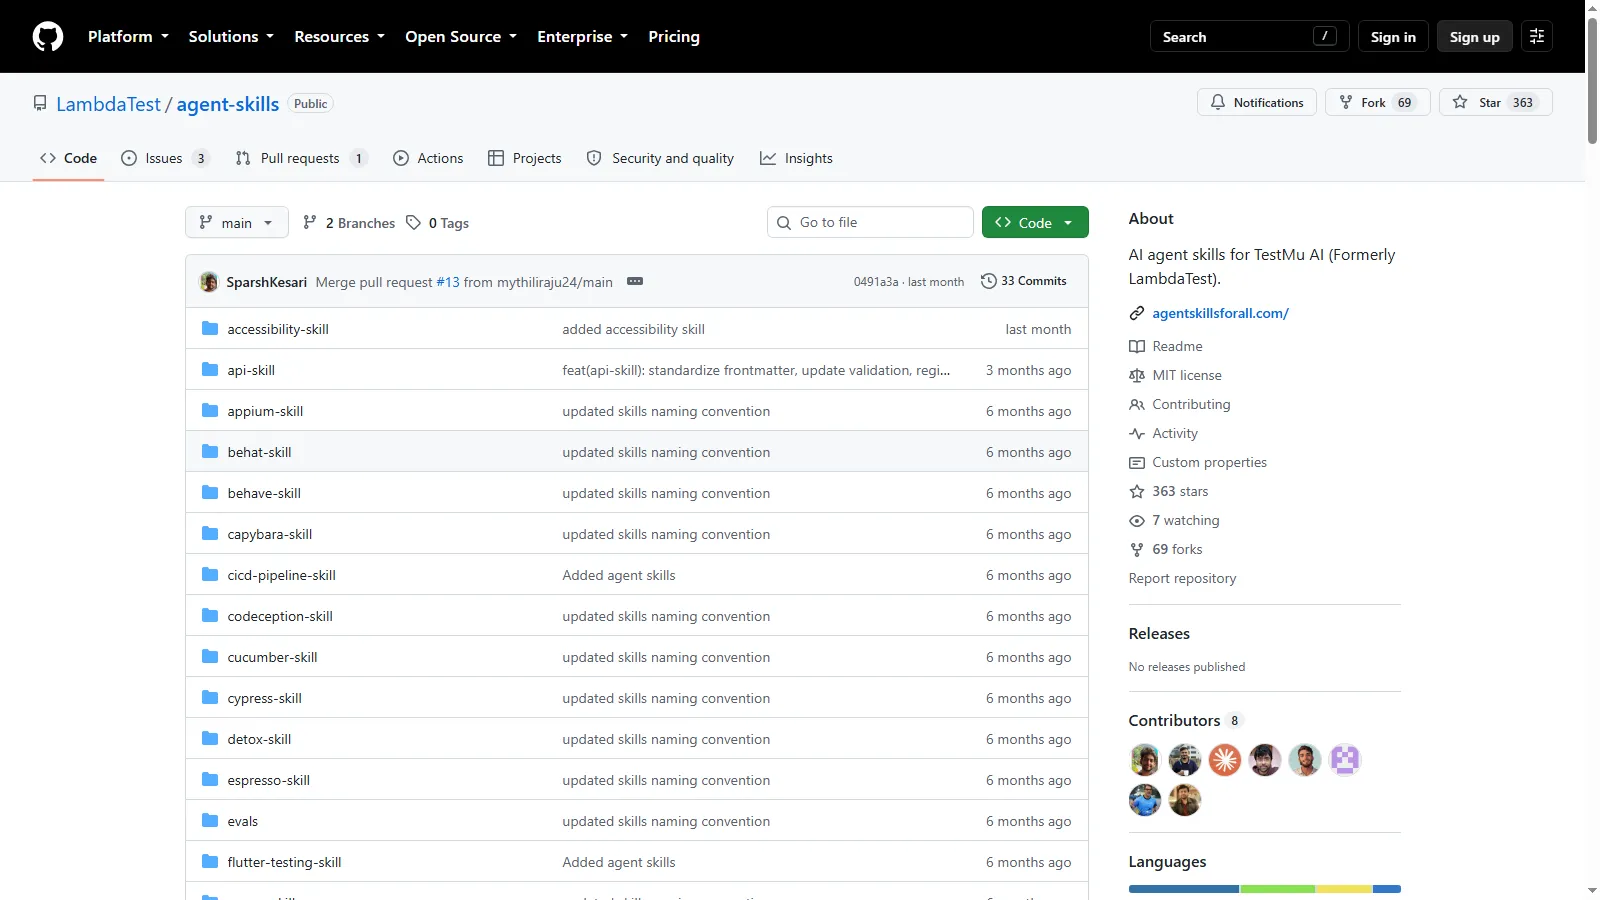Expand the Enterprise menu

[x=582, y=37]
